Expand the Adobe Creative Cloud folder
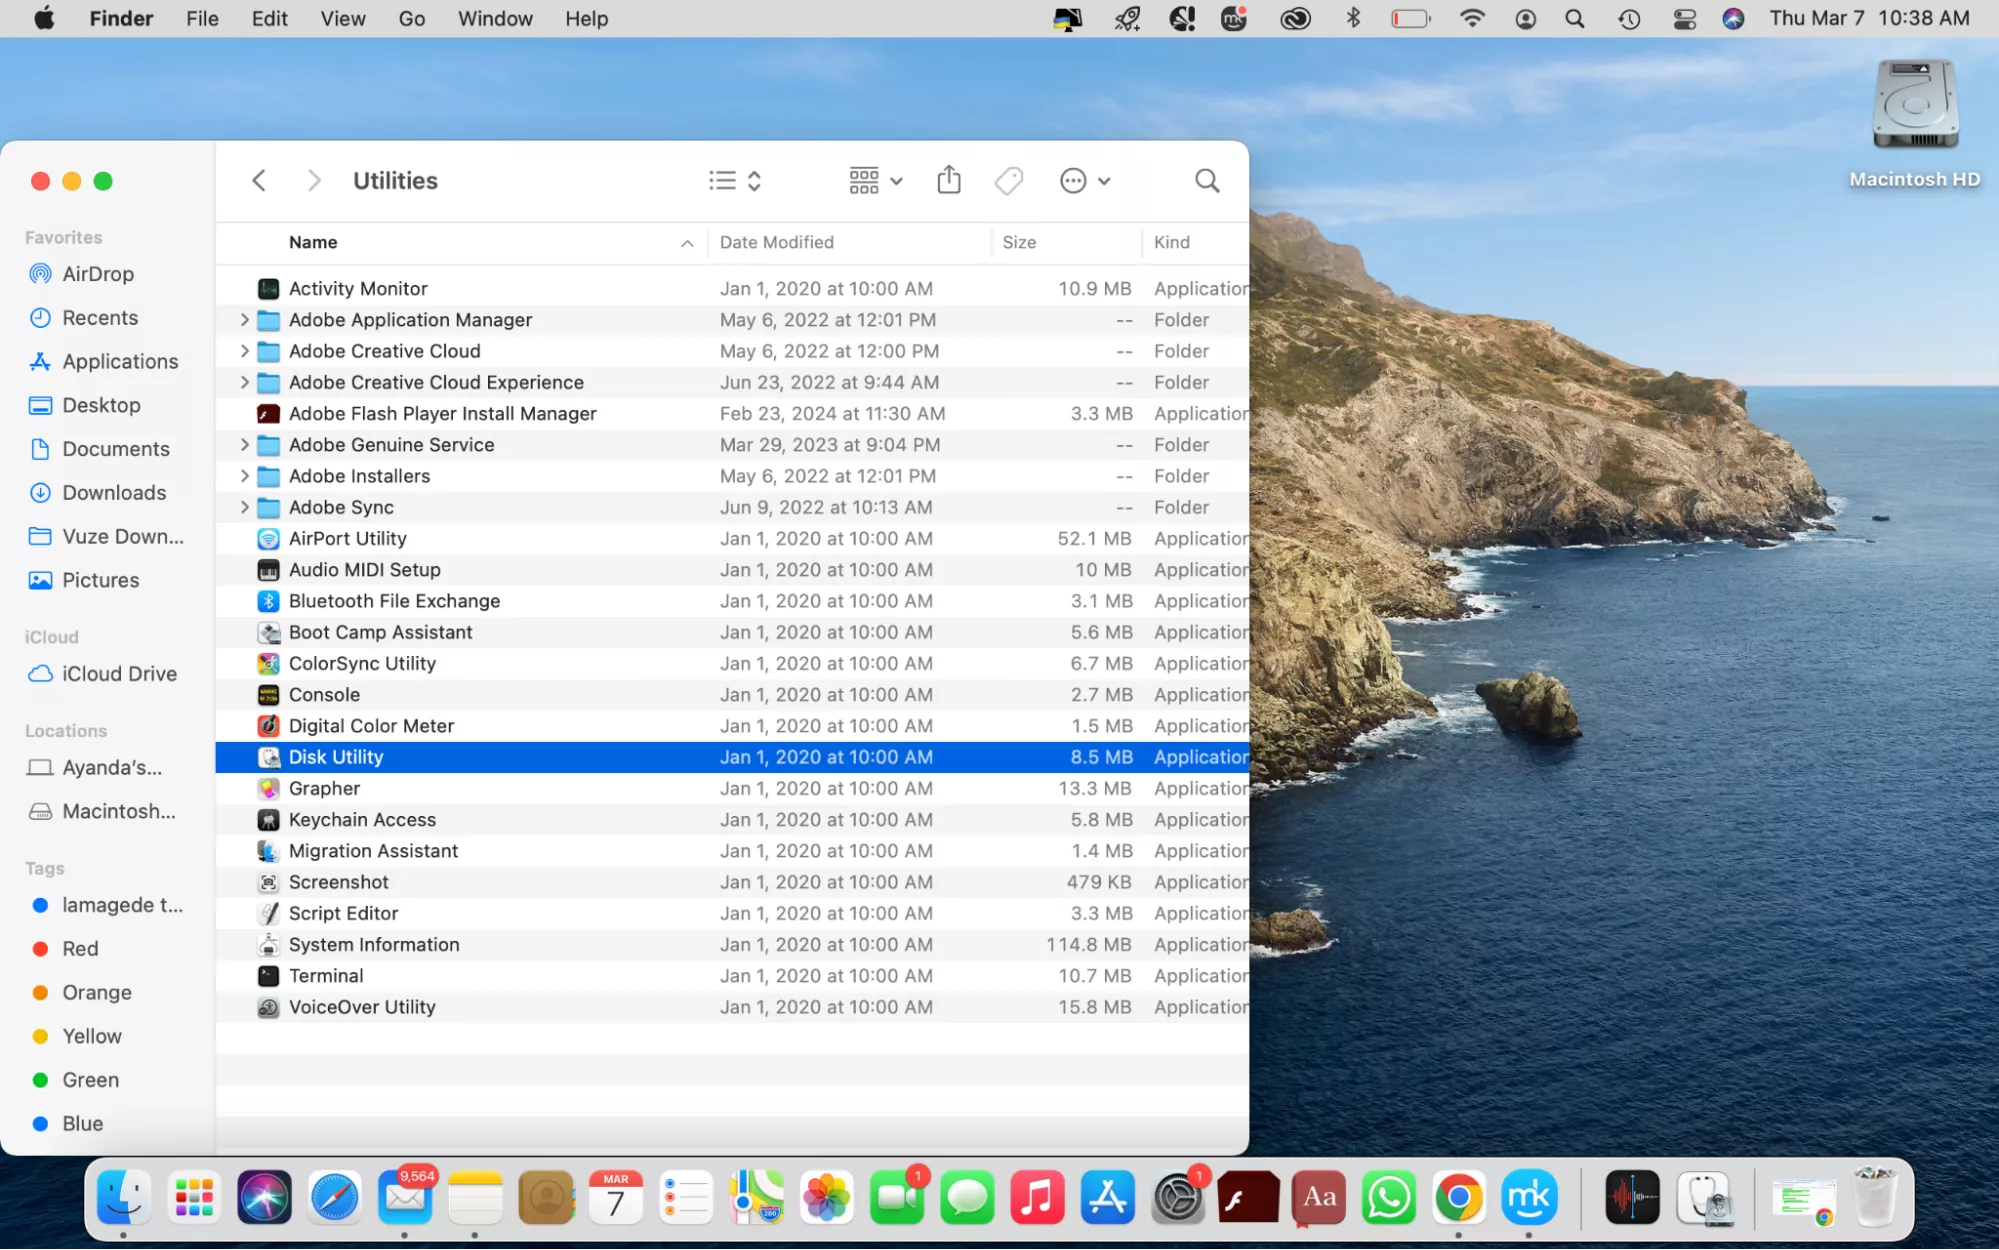1999x1250 pixels. pyautogui.click(x=243, y=351)
